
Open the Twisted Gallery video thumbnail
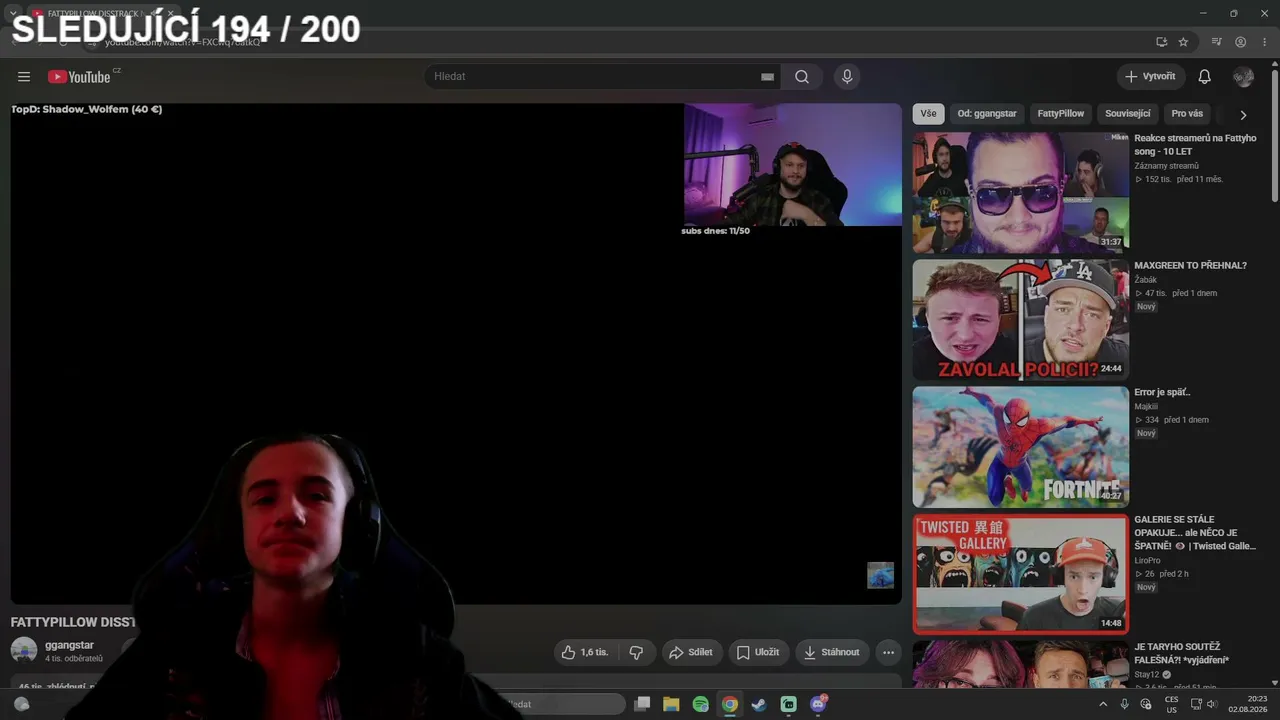coord(1020,574)
